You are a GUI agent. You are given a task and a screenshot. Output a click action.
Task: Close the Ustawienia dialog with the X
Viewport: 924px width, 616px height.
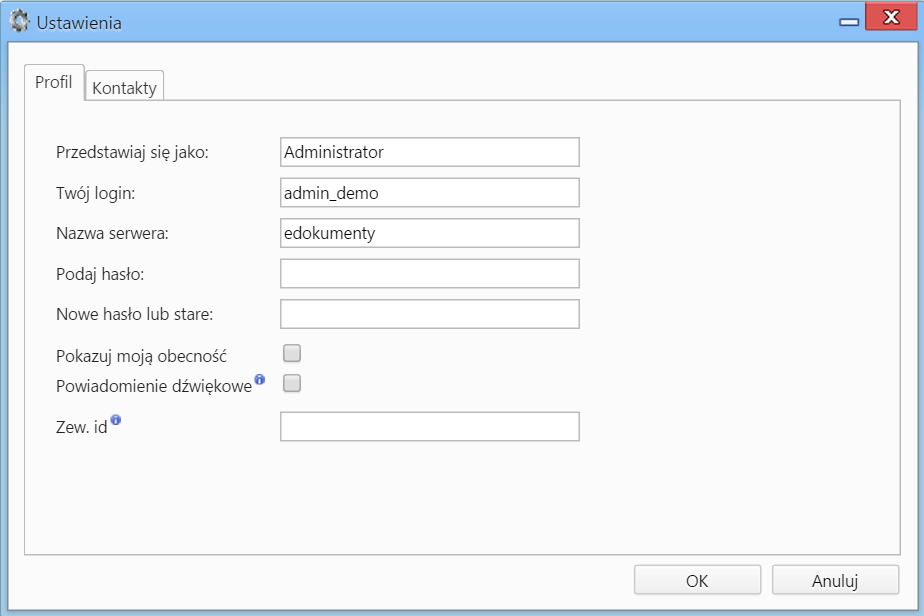pyautogui.click(x=891, y=17)
